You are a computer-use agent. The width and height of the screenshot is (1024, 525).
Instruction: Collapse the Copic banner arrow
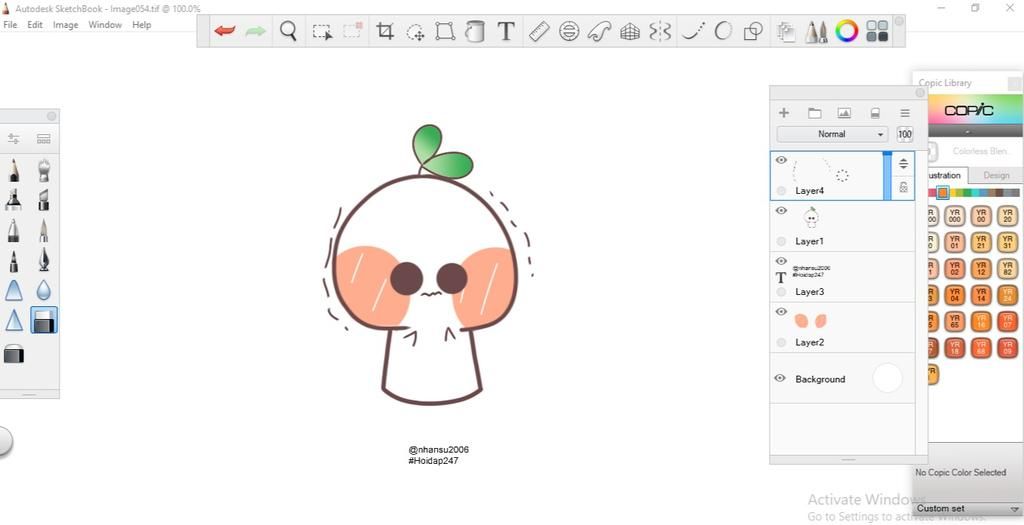967,131
